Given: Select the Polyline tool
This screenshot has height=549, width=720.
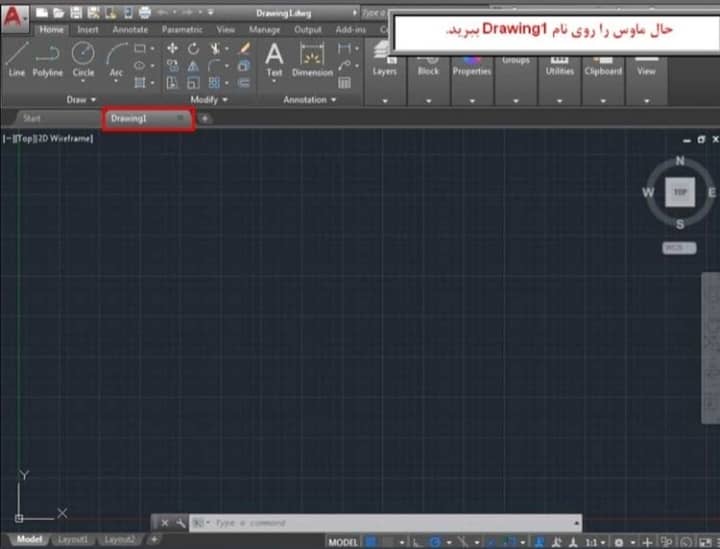Looking at the screenshot, I should [x=47, y=59].
